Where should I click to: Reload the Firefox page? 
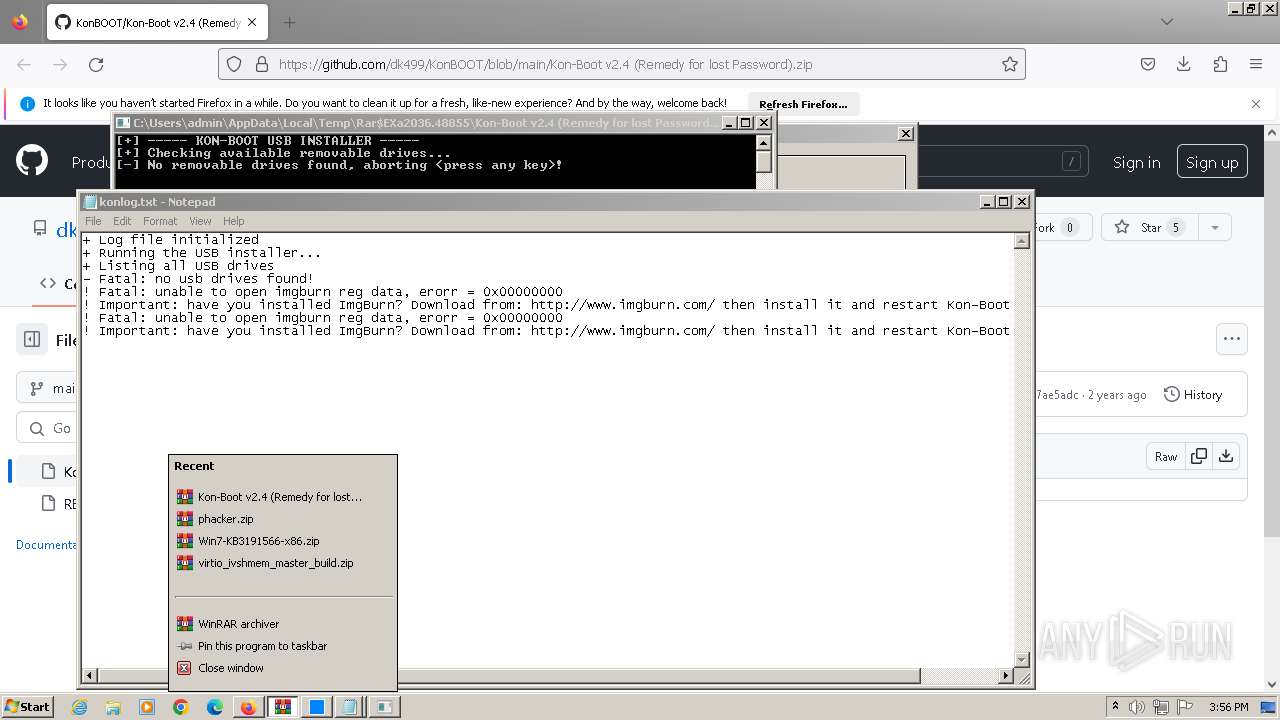[x=96, y=64]
